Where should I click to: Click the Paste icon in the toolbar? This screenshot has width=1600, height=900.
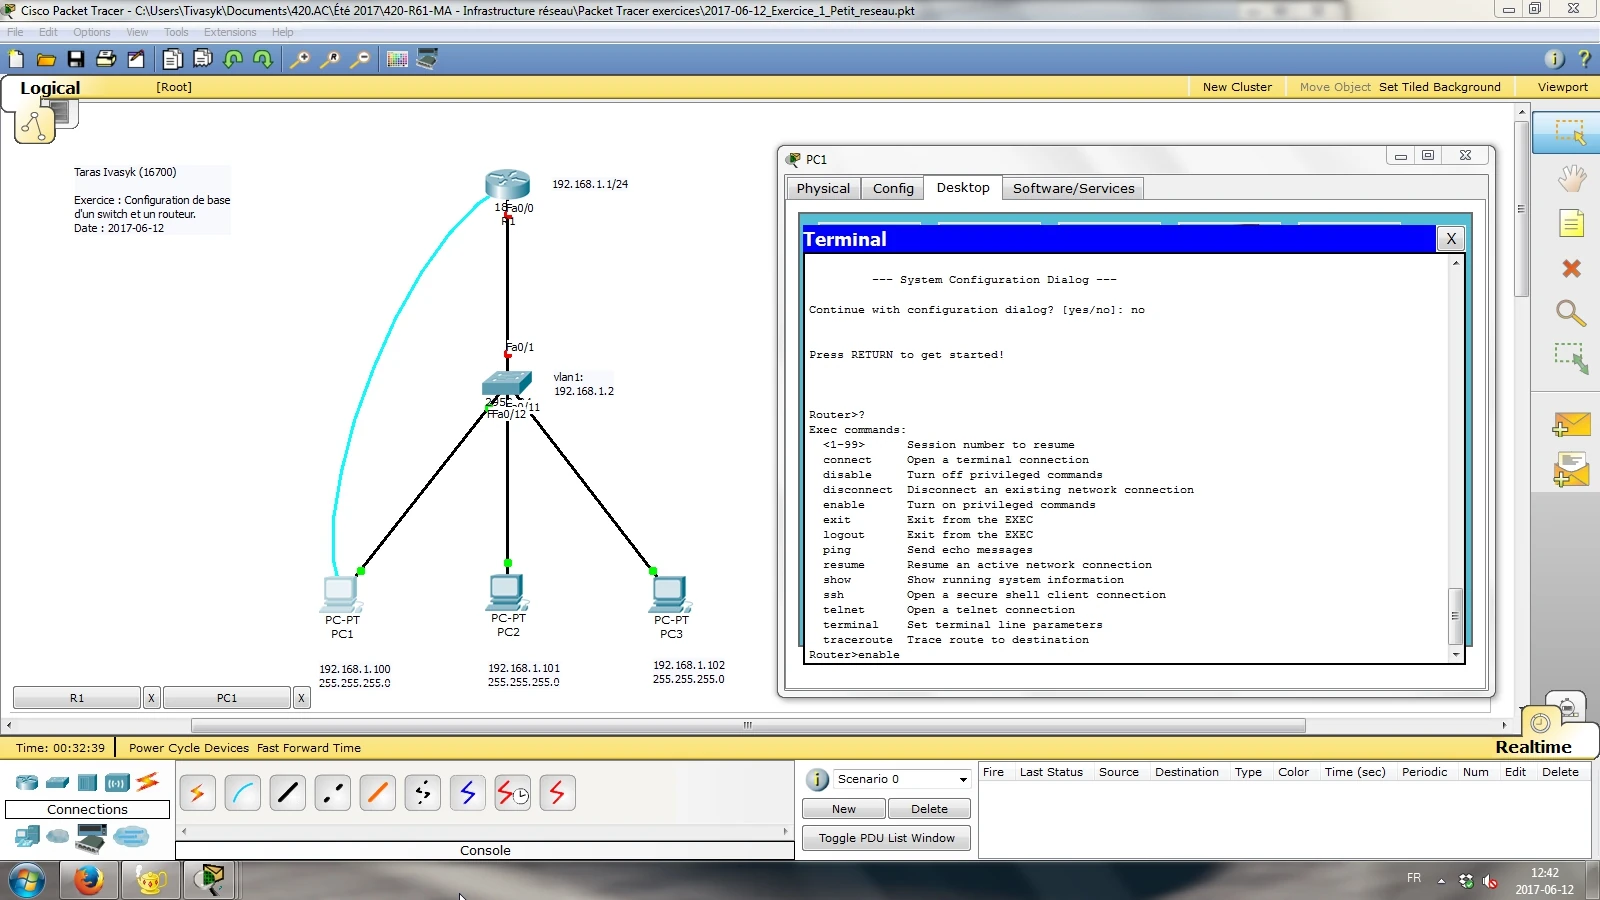[x=203, y=59]
